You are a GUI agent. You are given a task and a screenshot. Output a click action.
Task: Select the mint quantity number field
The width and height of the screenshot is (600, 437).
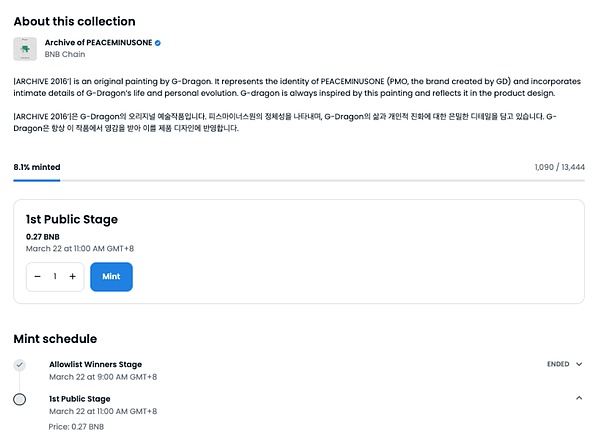pos(55,276)
